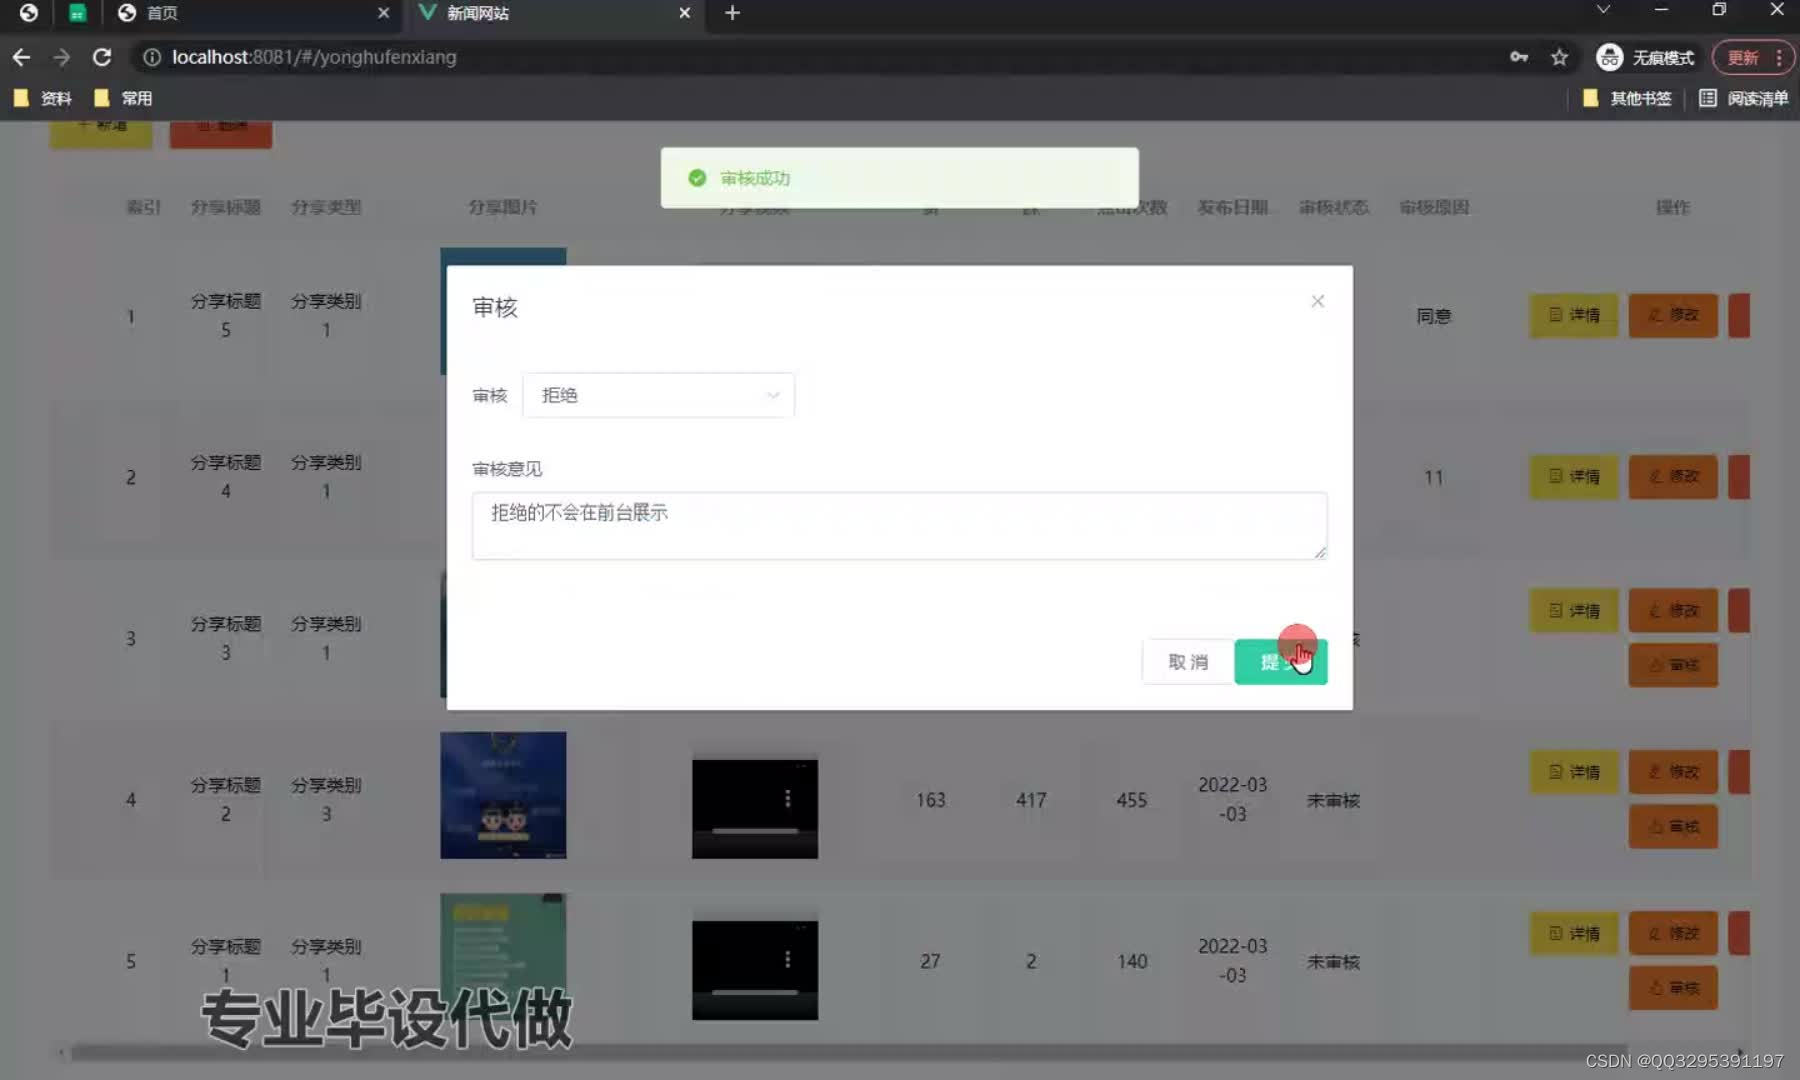Close the 新闻网站 tab

(684, 13)
